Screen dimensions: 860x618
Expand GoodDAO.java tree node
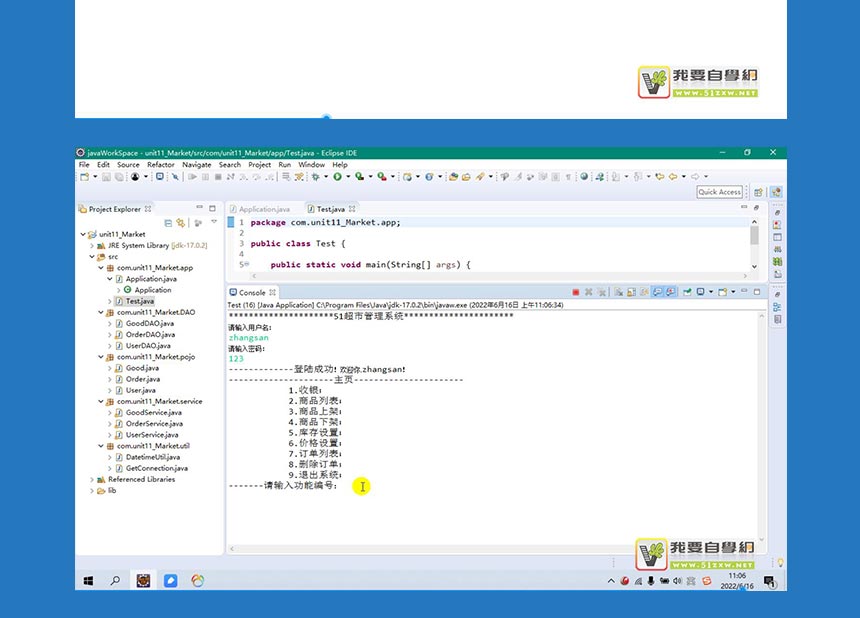pyautogui.click(x=110, y=324)
